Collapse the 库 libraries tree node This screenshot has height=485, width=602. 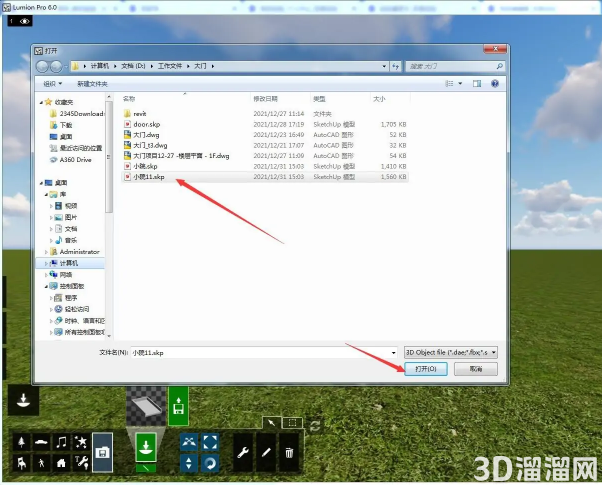[x=46, y=194]
